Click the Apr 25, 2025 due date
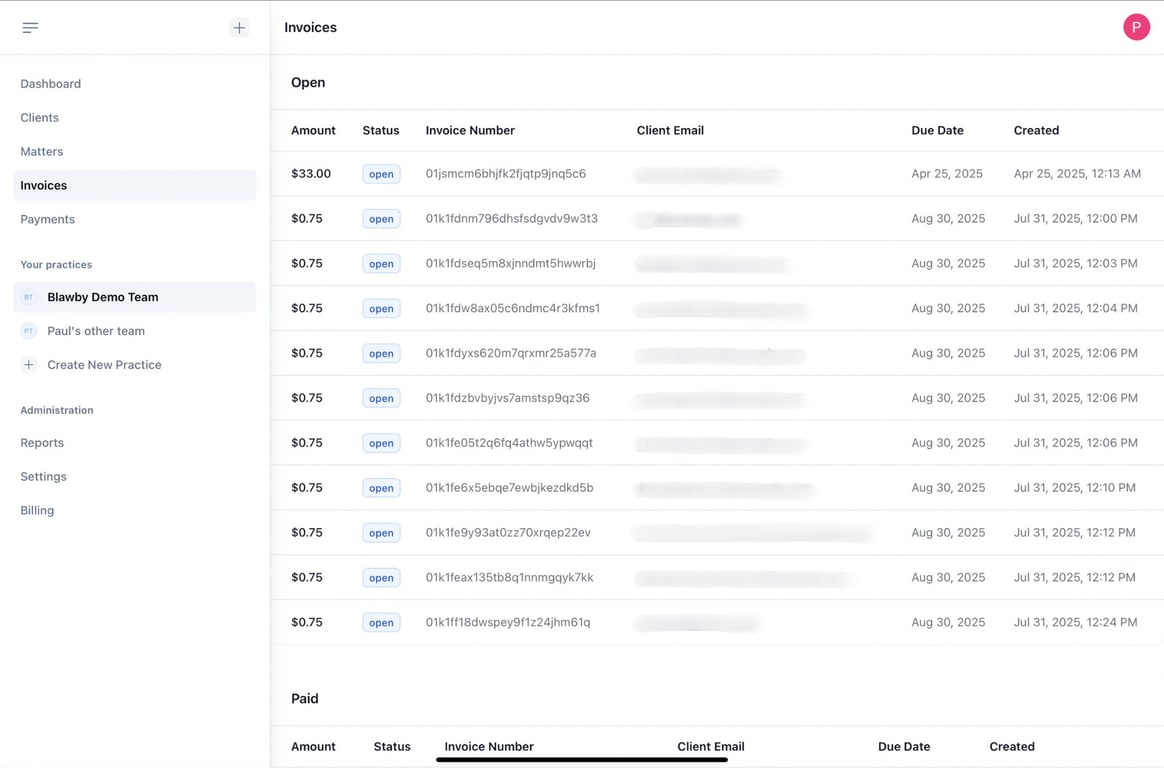Viewport: 1164px width, 768px height. coord(947,174)
